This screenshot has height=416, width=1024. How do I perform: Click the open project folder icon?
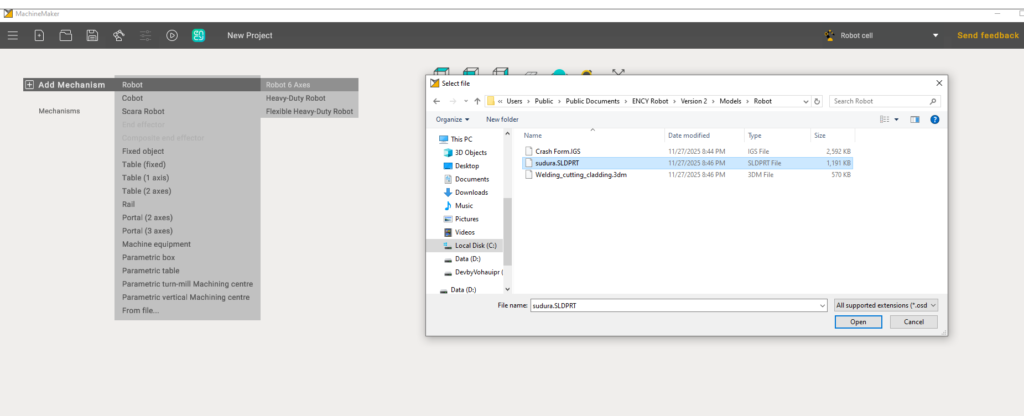[x=66, y=35]
